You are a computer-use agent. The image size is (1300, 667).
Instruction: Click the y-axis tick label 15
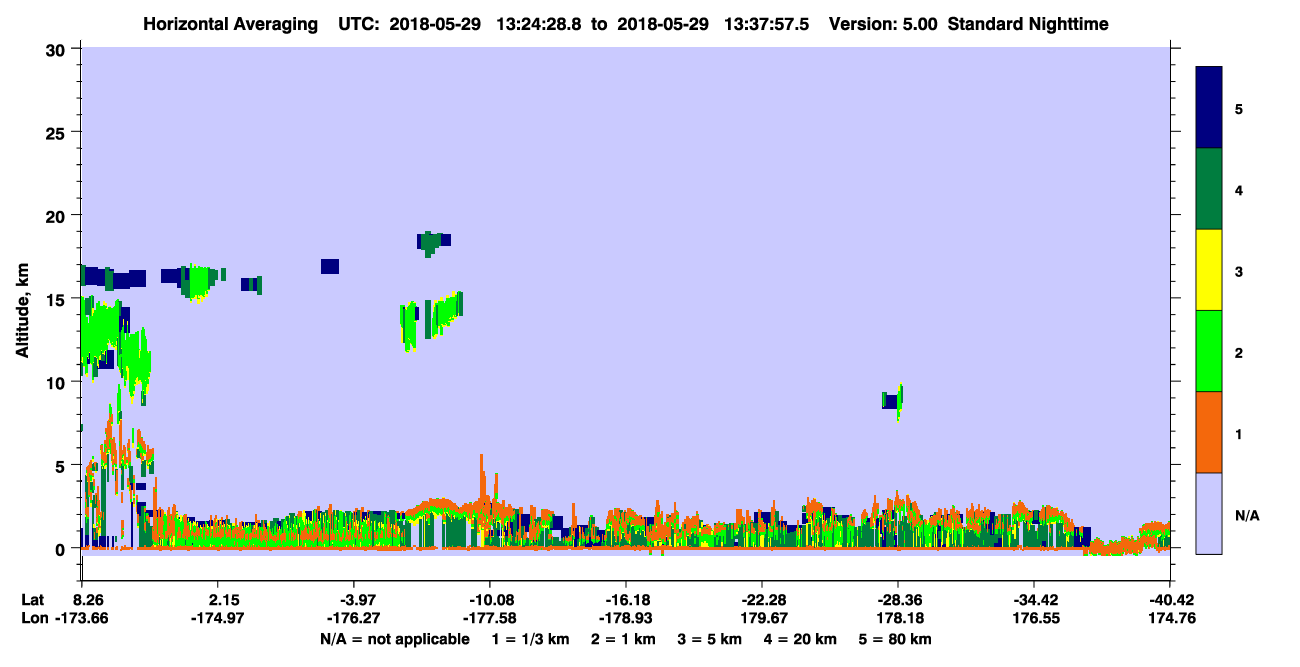pos(58,299)
